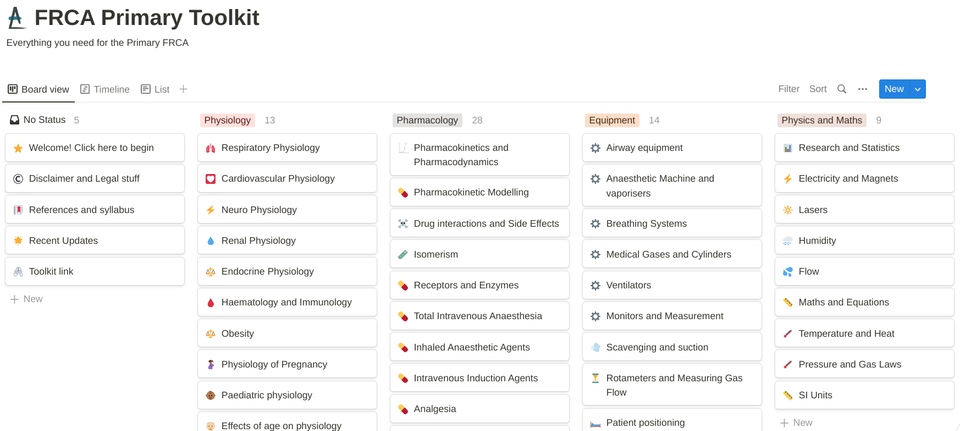Open the Filter options
The width and height of the screenshot is (960, 431).
coord(788,89)
